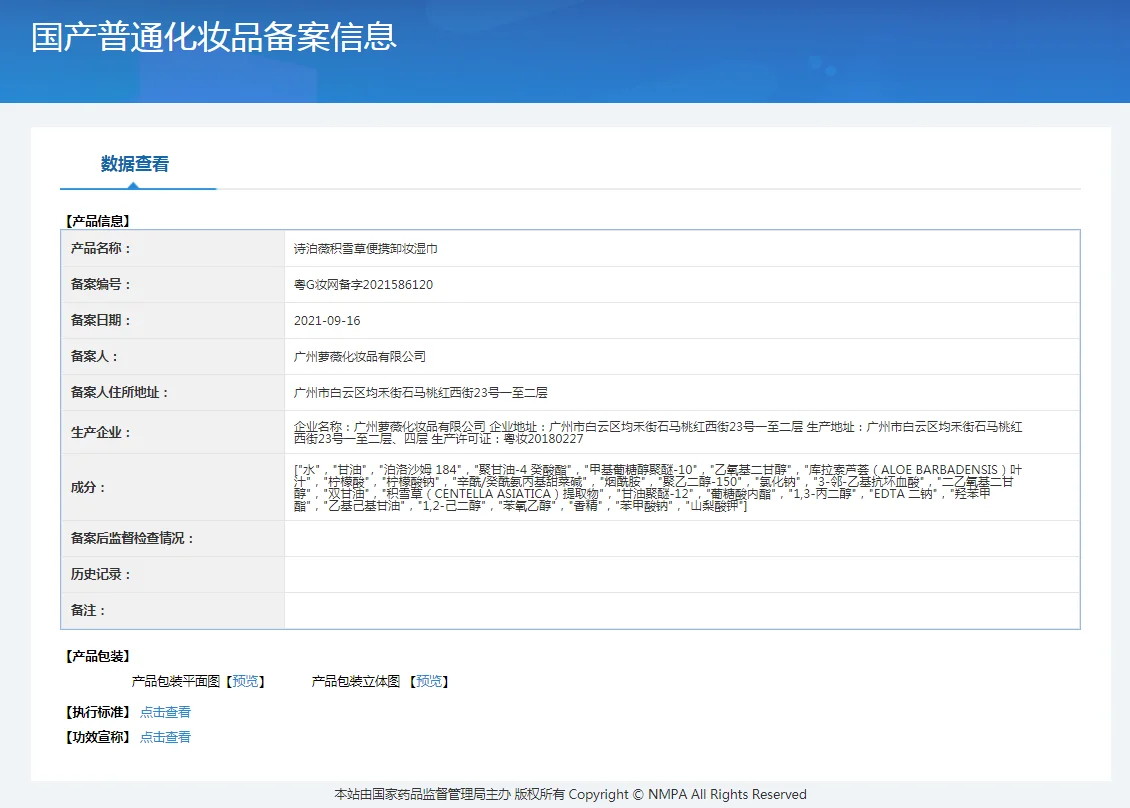The width and height of the screenshot is (1130, 808).
Task: Select product name 诗泊薇积雪草便携卸妆湿巾
Action: pos(365,249)
